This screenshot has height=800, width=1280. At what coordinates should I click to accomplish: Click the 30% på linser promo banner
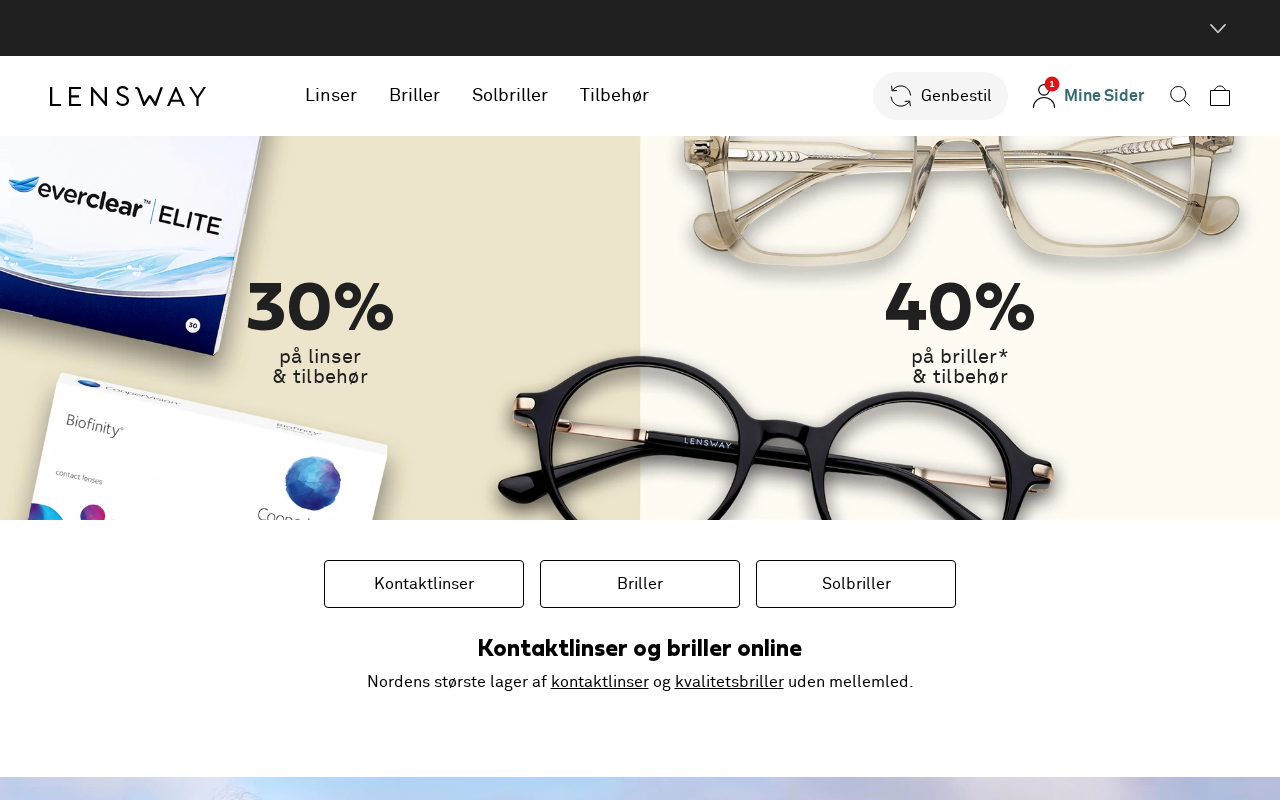coord(320,328)
